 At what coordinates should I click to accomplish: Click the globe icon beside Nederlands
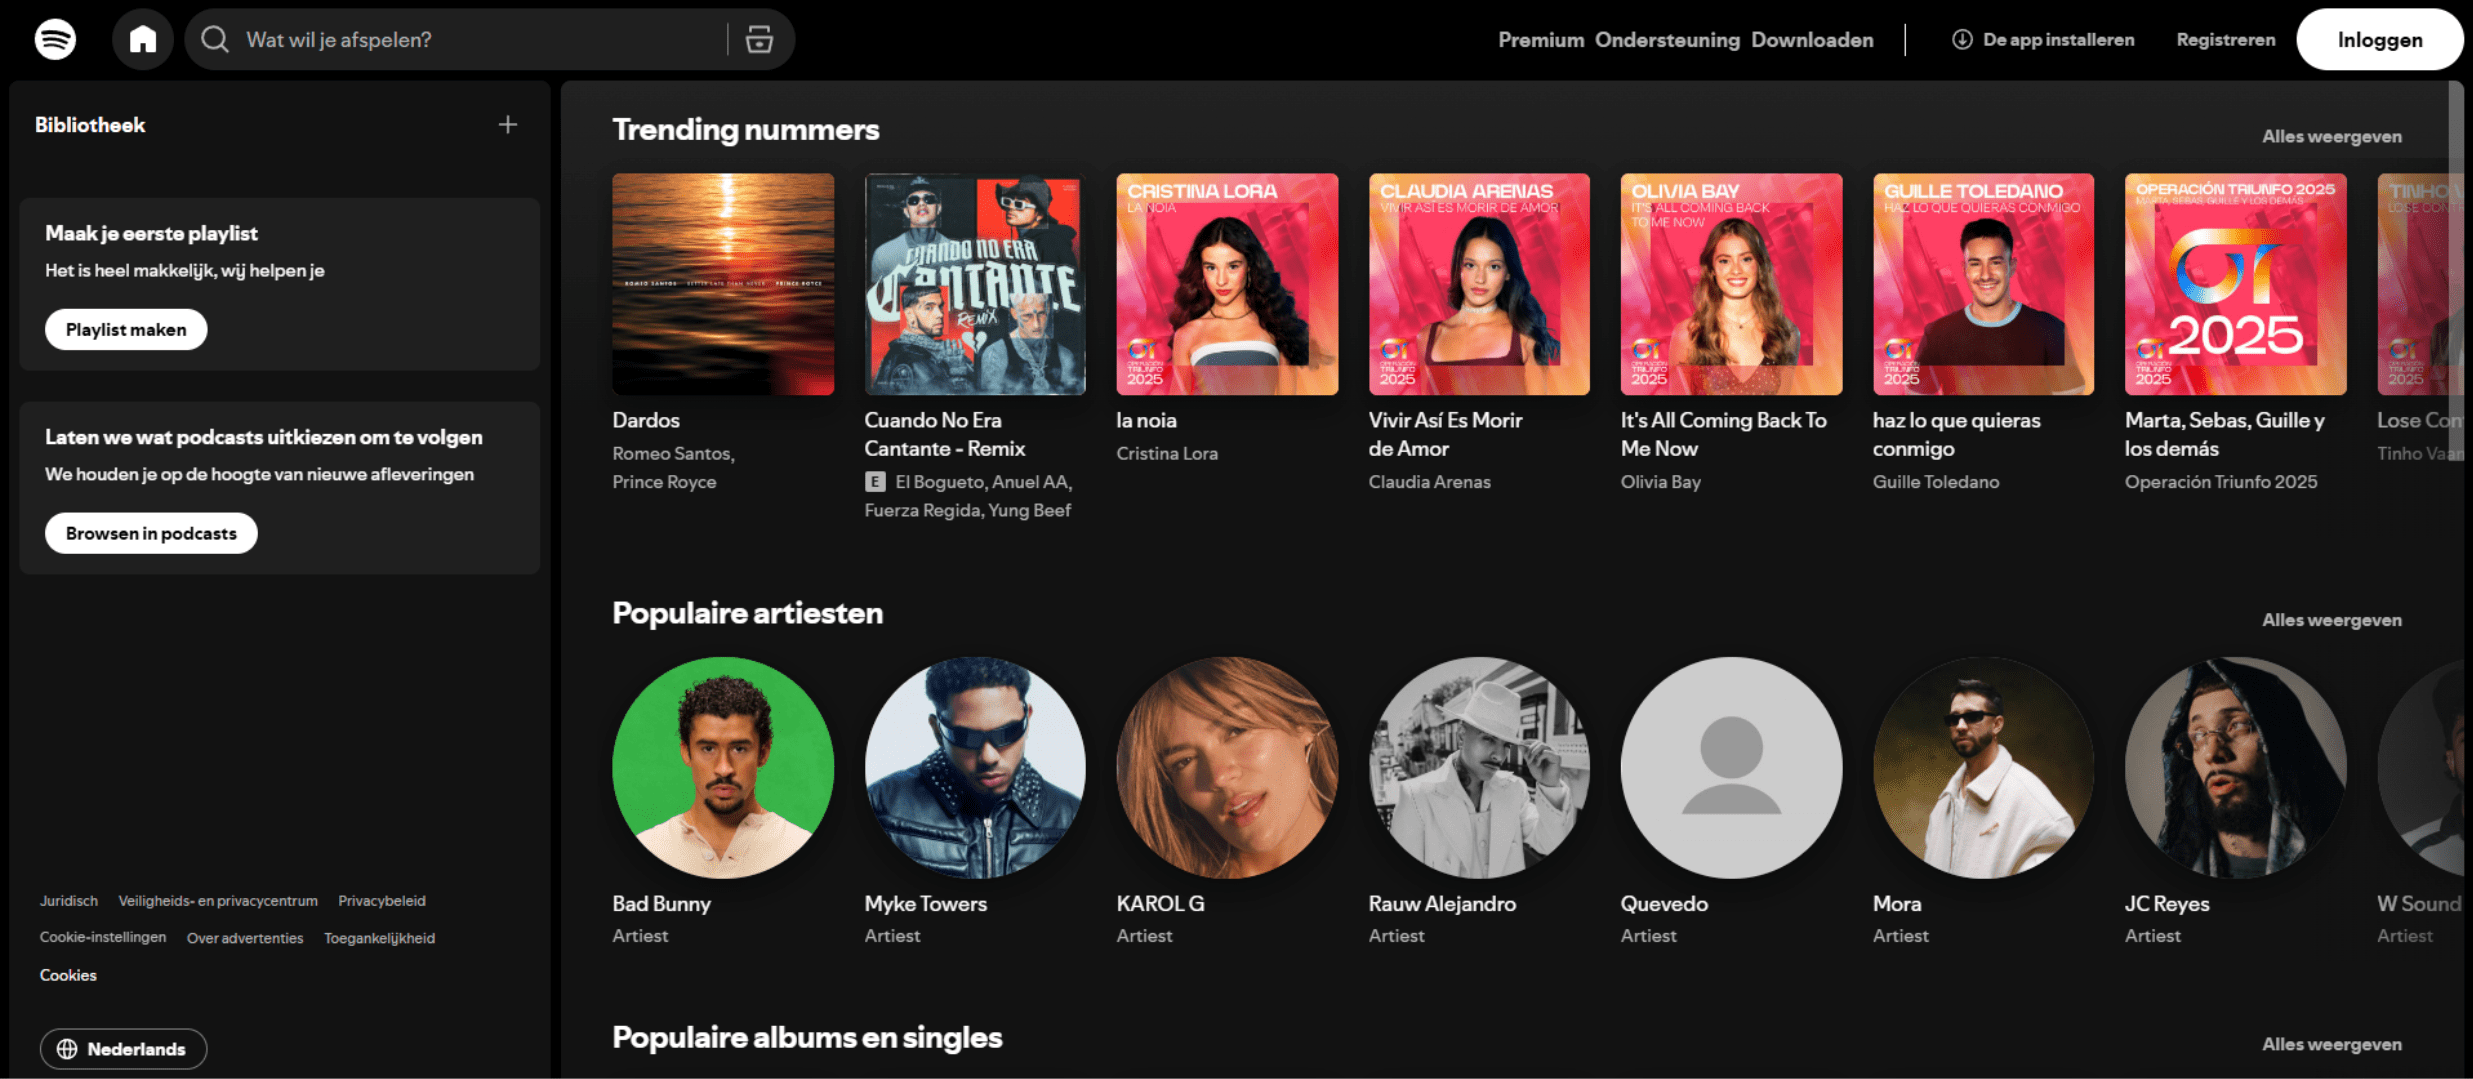click(x=67, y=1049)
